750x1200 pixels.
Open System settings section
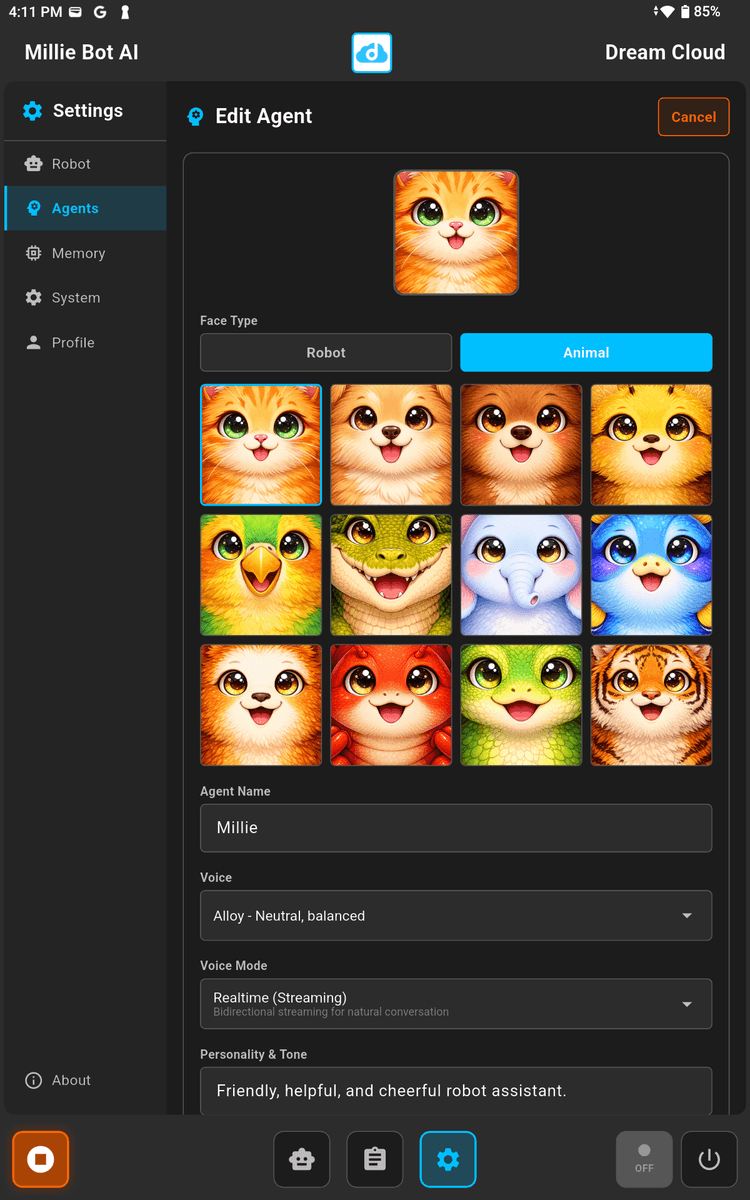click(x=85, y=297)
